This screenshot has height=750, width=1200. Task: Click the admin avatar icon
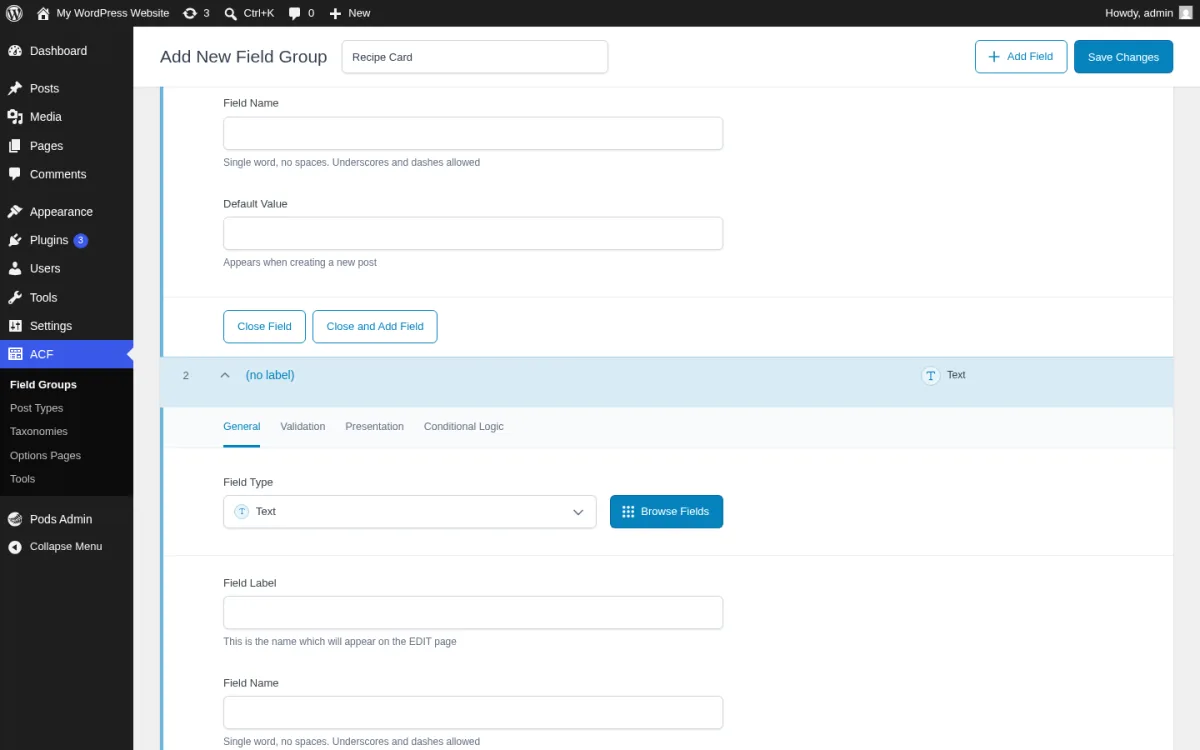1186,13
